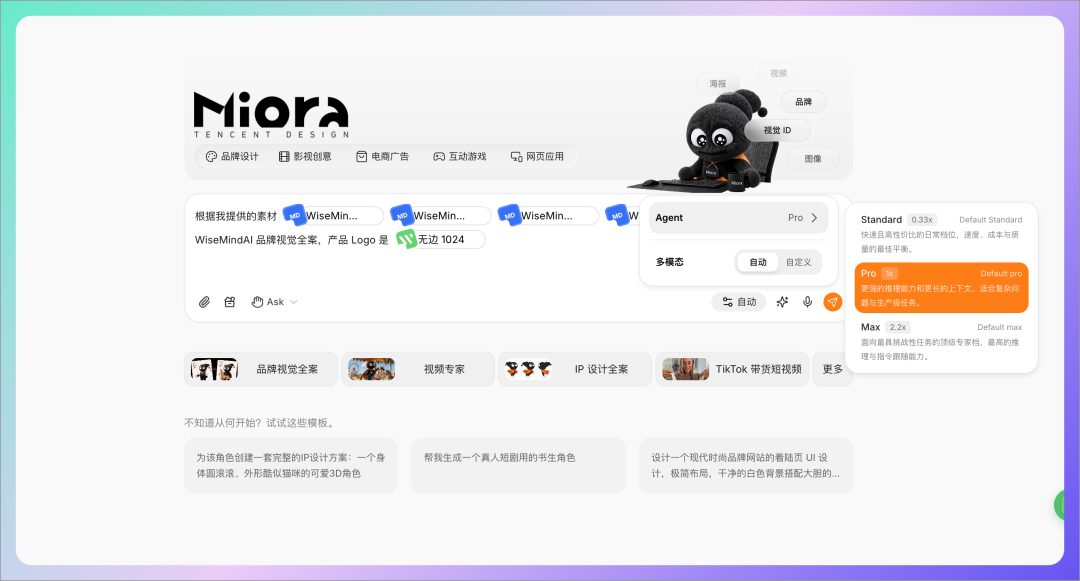Click the devices icon on 网页应用
Screen dimensions: 1080x581
517,157
